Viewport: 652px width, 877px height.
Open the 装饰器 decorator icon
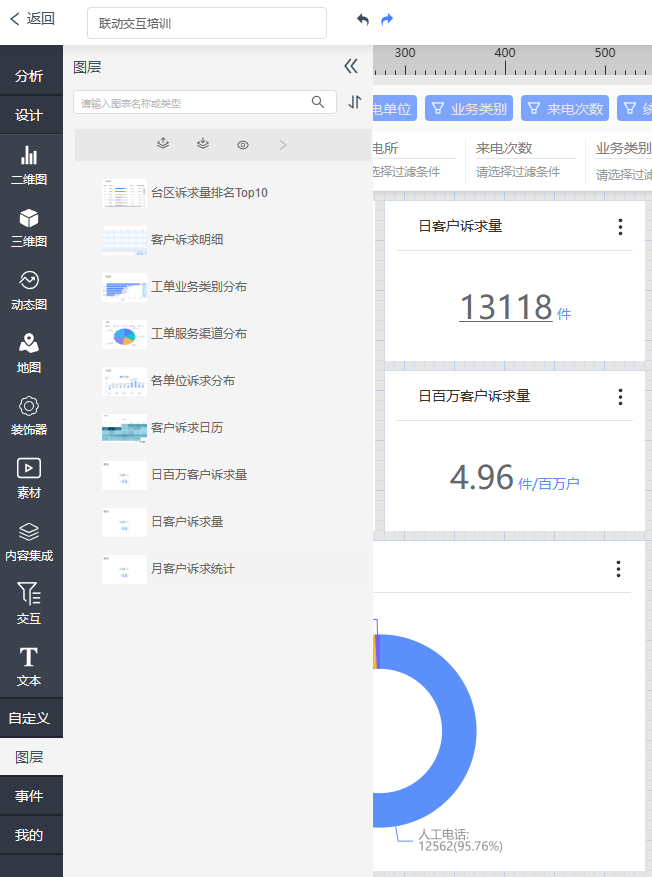(x=29, y=406)
